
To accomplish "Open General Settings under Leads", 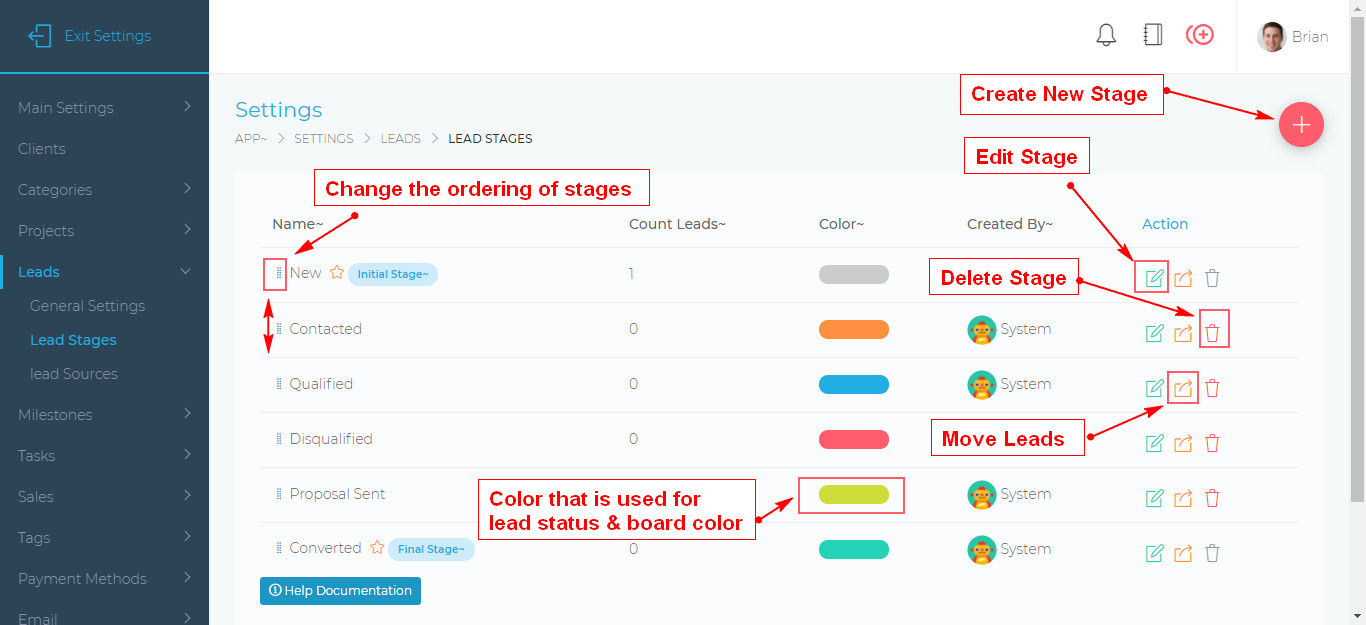I will pyautogui.click(x=86, y=305).
